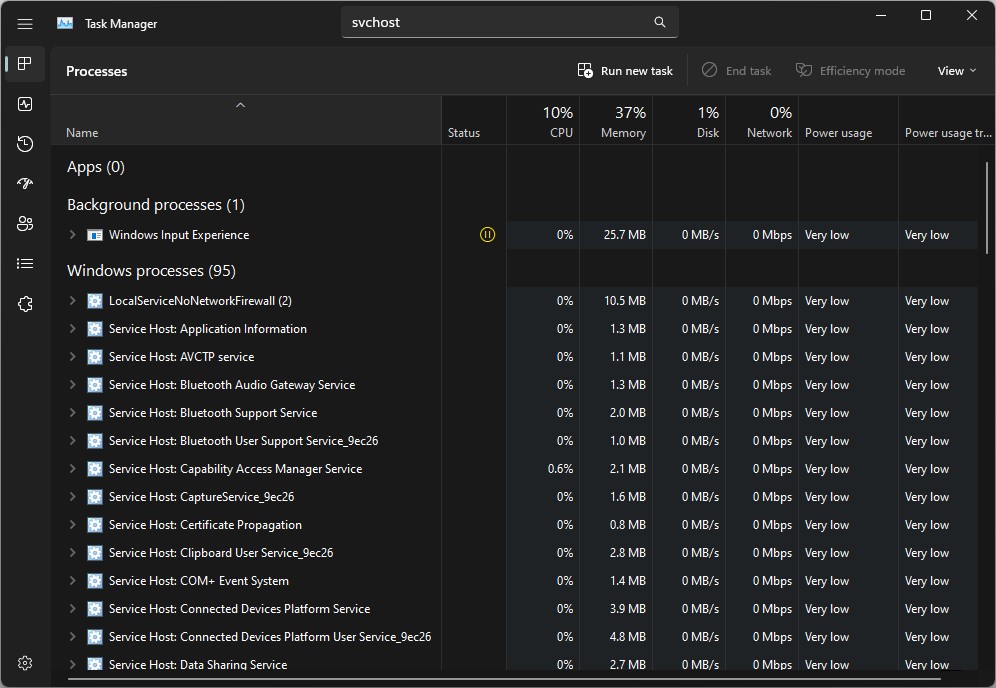
Task: Expand Service Host: Bluetooth User Support Service_9ec26
Action: click(72, 440)
